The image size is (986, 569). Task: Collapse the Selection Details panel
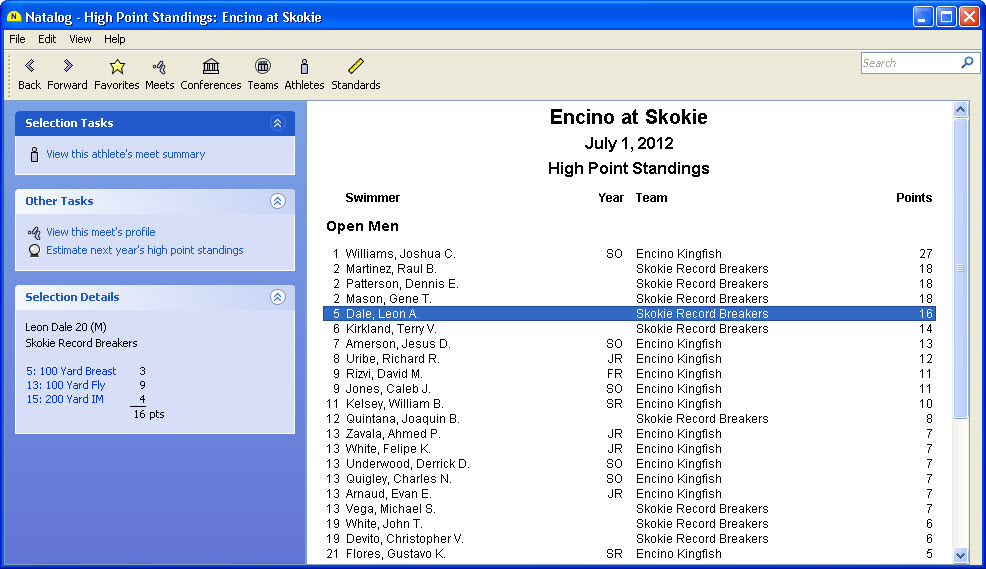click(x=278, y=297)
